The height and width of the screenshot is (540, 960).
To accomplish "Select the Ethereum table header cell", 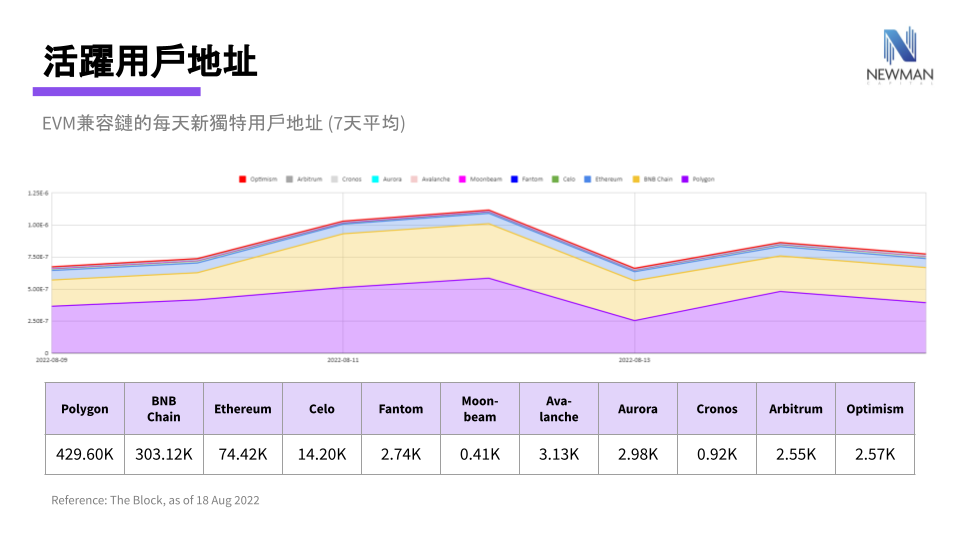I will 242,409.
